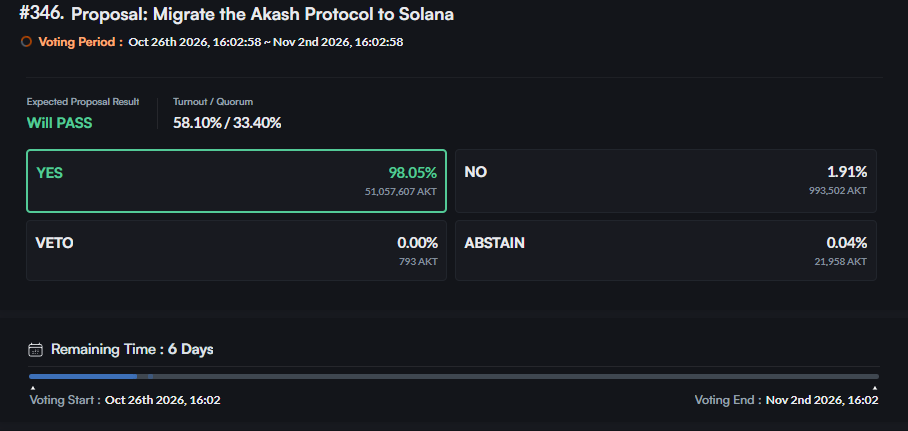The height and width of the screenshot is (431, 908).
Task: Click the calendar icon beside Remaining Time
Action: pyautogui.click(x=35, y=349)
